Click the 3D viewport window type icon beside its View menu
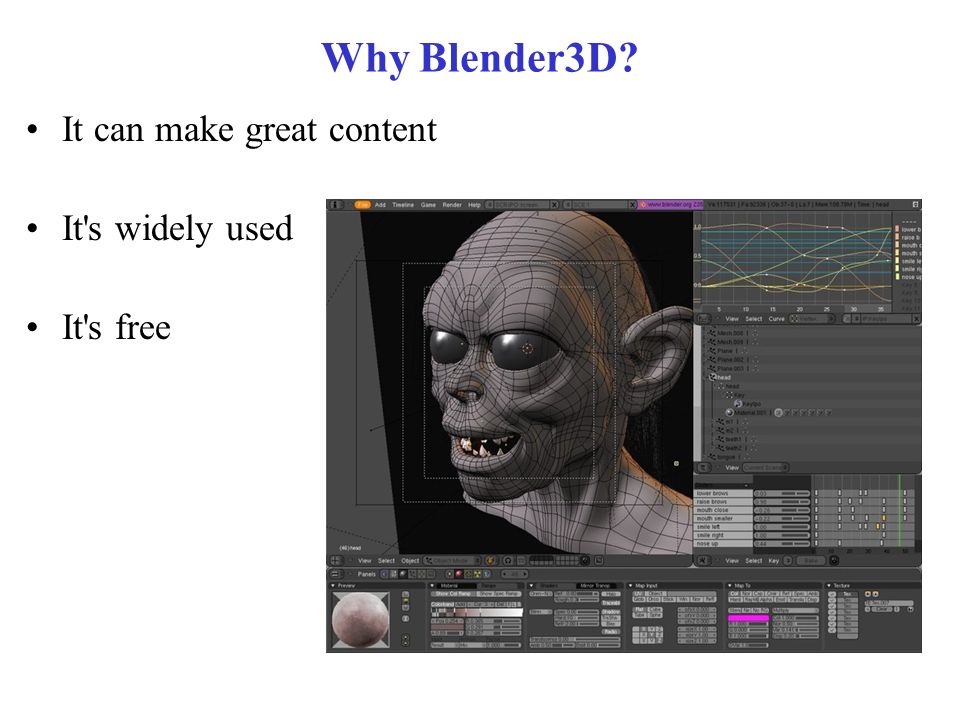This screenshot has height=720, width=960. (x=336, y=560)
